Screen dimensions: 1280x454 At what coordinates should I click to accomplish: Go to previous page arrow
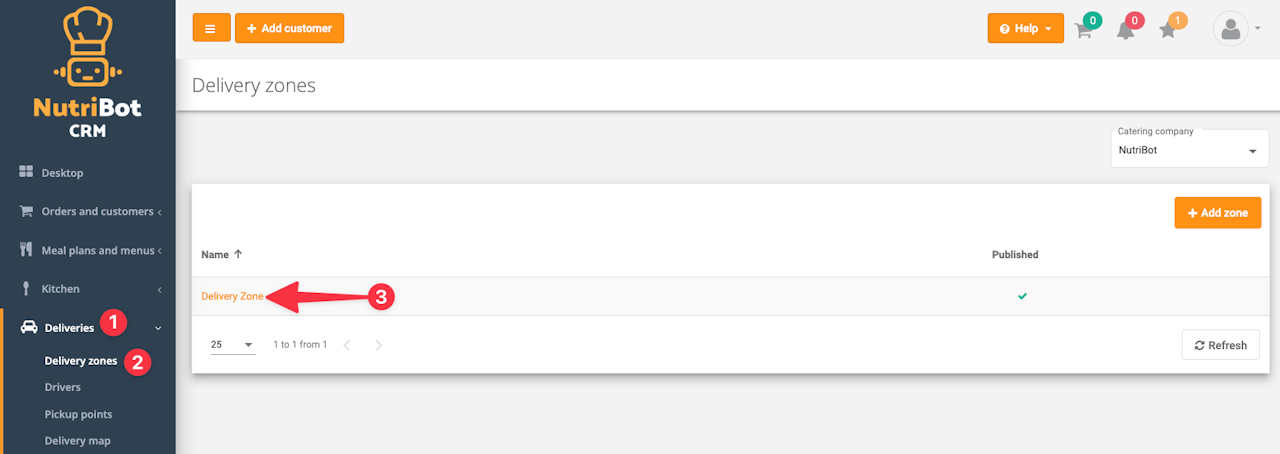pyautogui.click(x=347, y=345)
